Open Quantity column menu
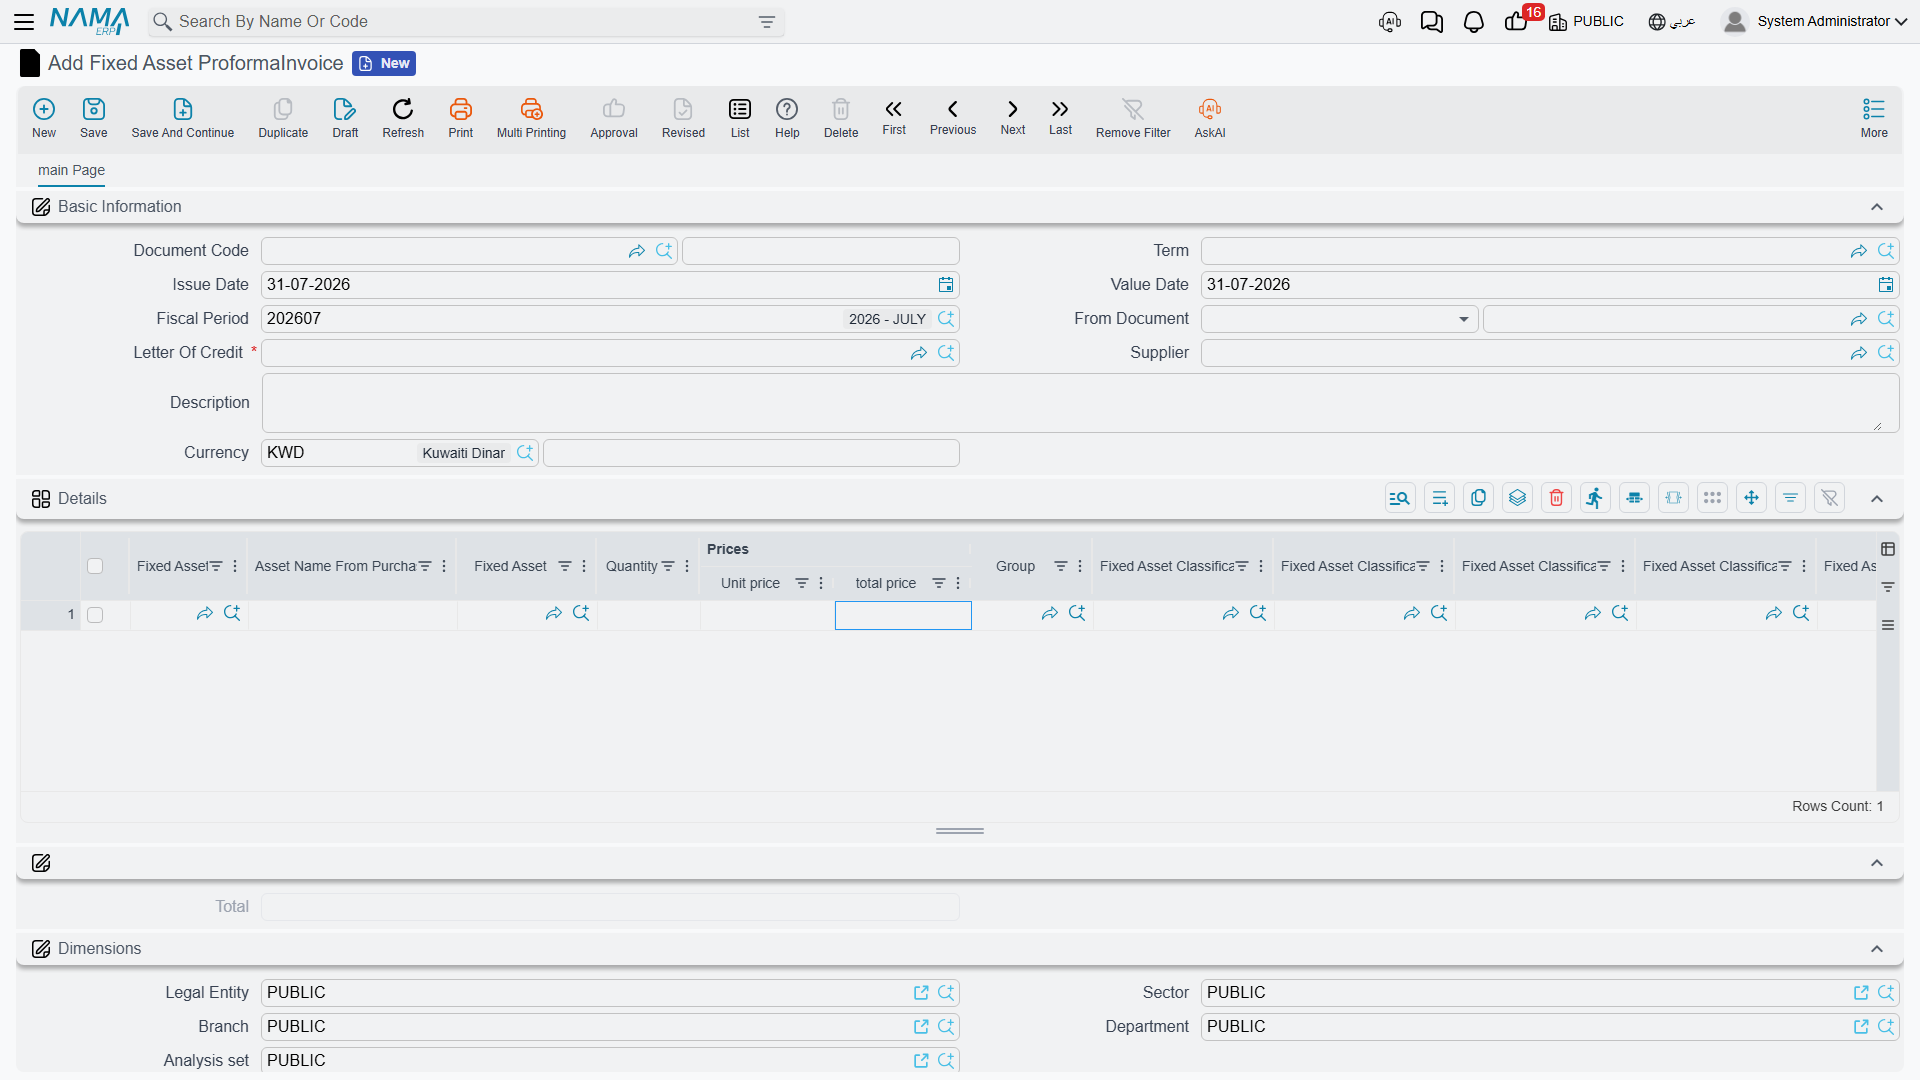 tap(687, 566)
